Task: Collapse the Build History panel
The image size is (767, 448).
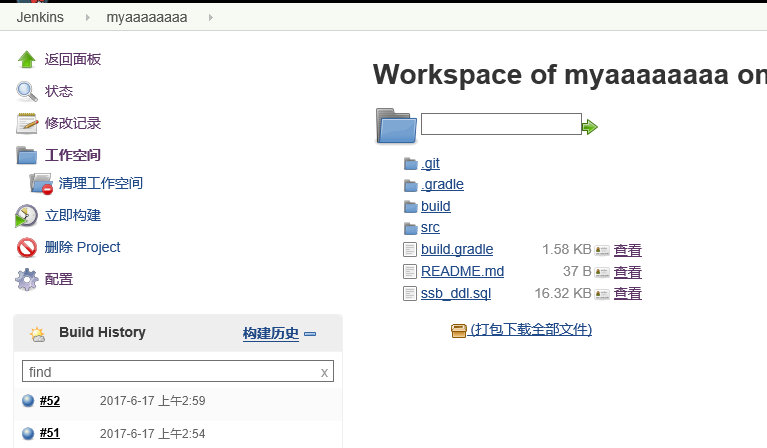Action: [x=310, y=334]
